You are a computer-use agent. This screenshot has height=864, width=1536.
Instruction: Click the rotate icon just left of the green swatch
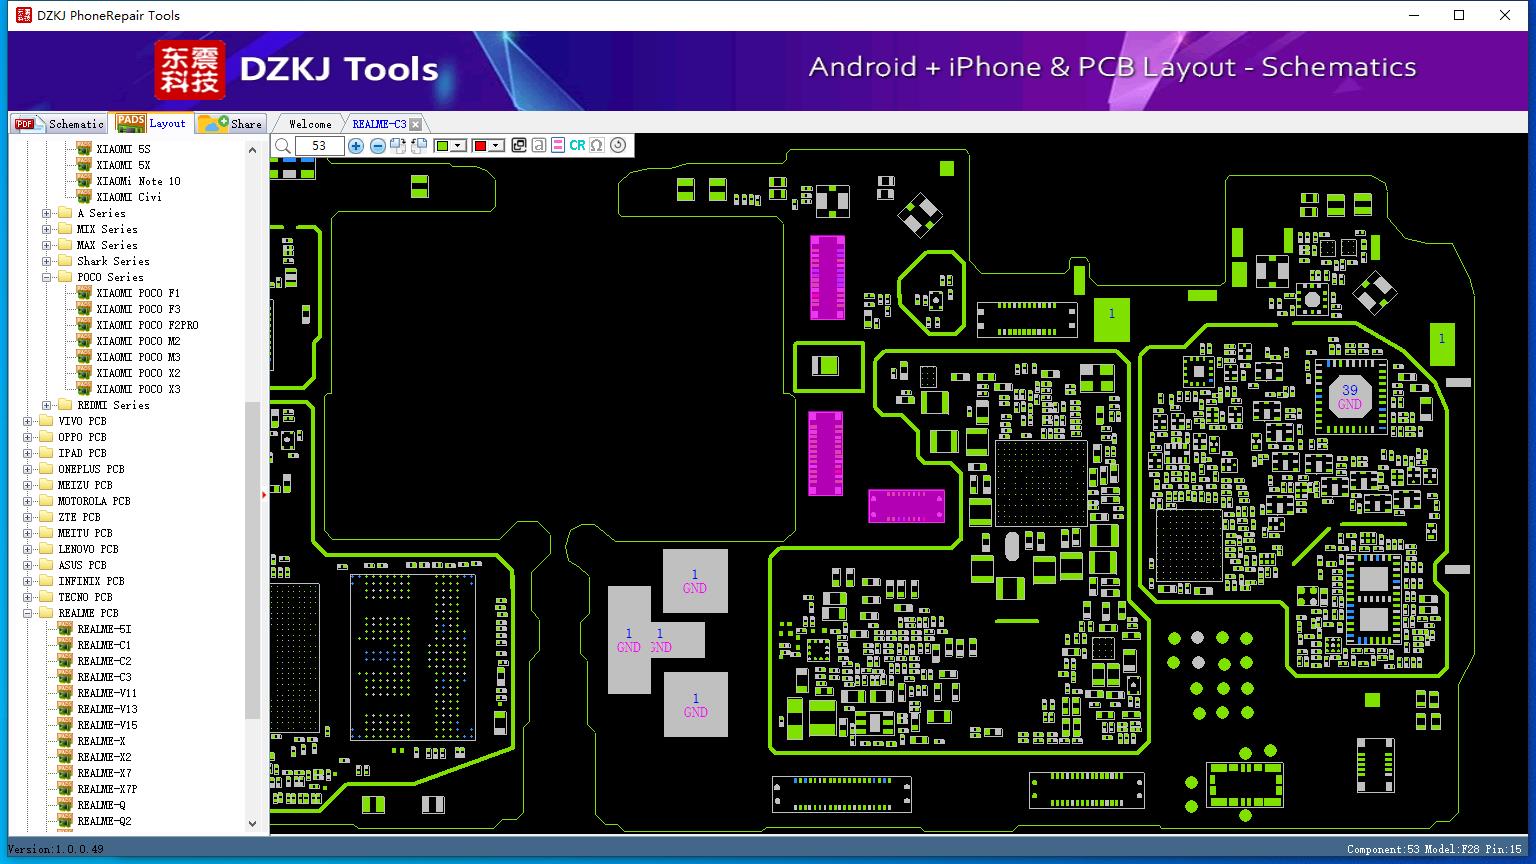pos(419,146)
